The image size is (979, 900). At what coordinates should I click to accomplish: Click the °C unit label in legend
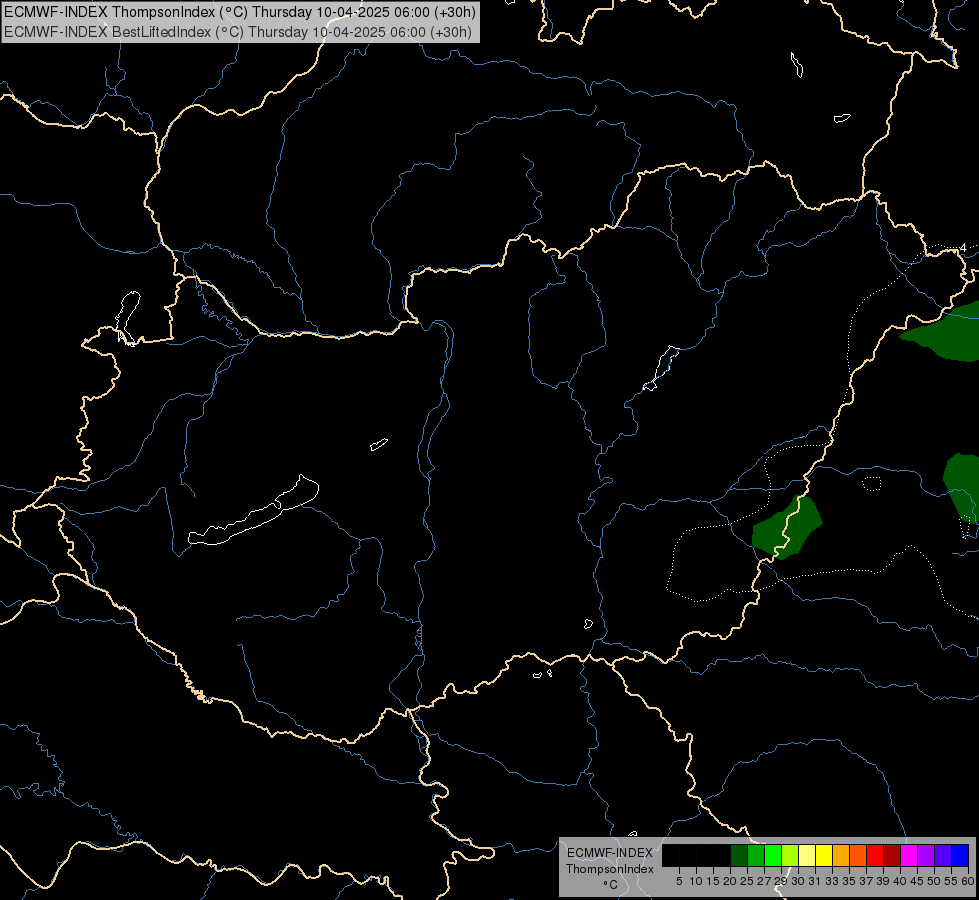611,885
